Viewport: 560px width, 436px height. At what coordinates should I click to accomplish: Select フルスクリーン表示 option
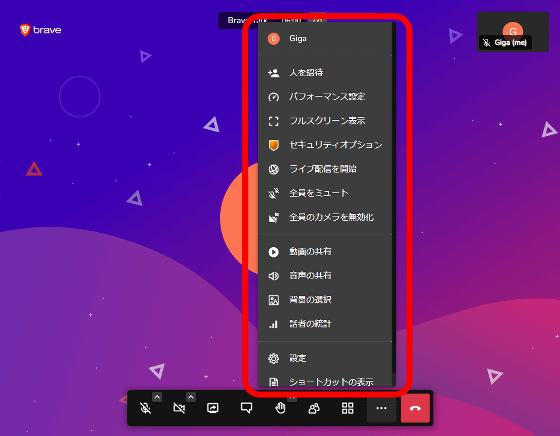(325, 121)
